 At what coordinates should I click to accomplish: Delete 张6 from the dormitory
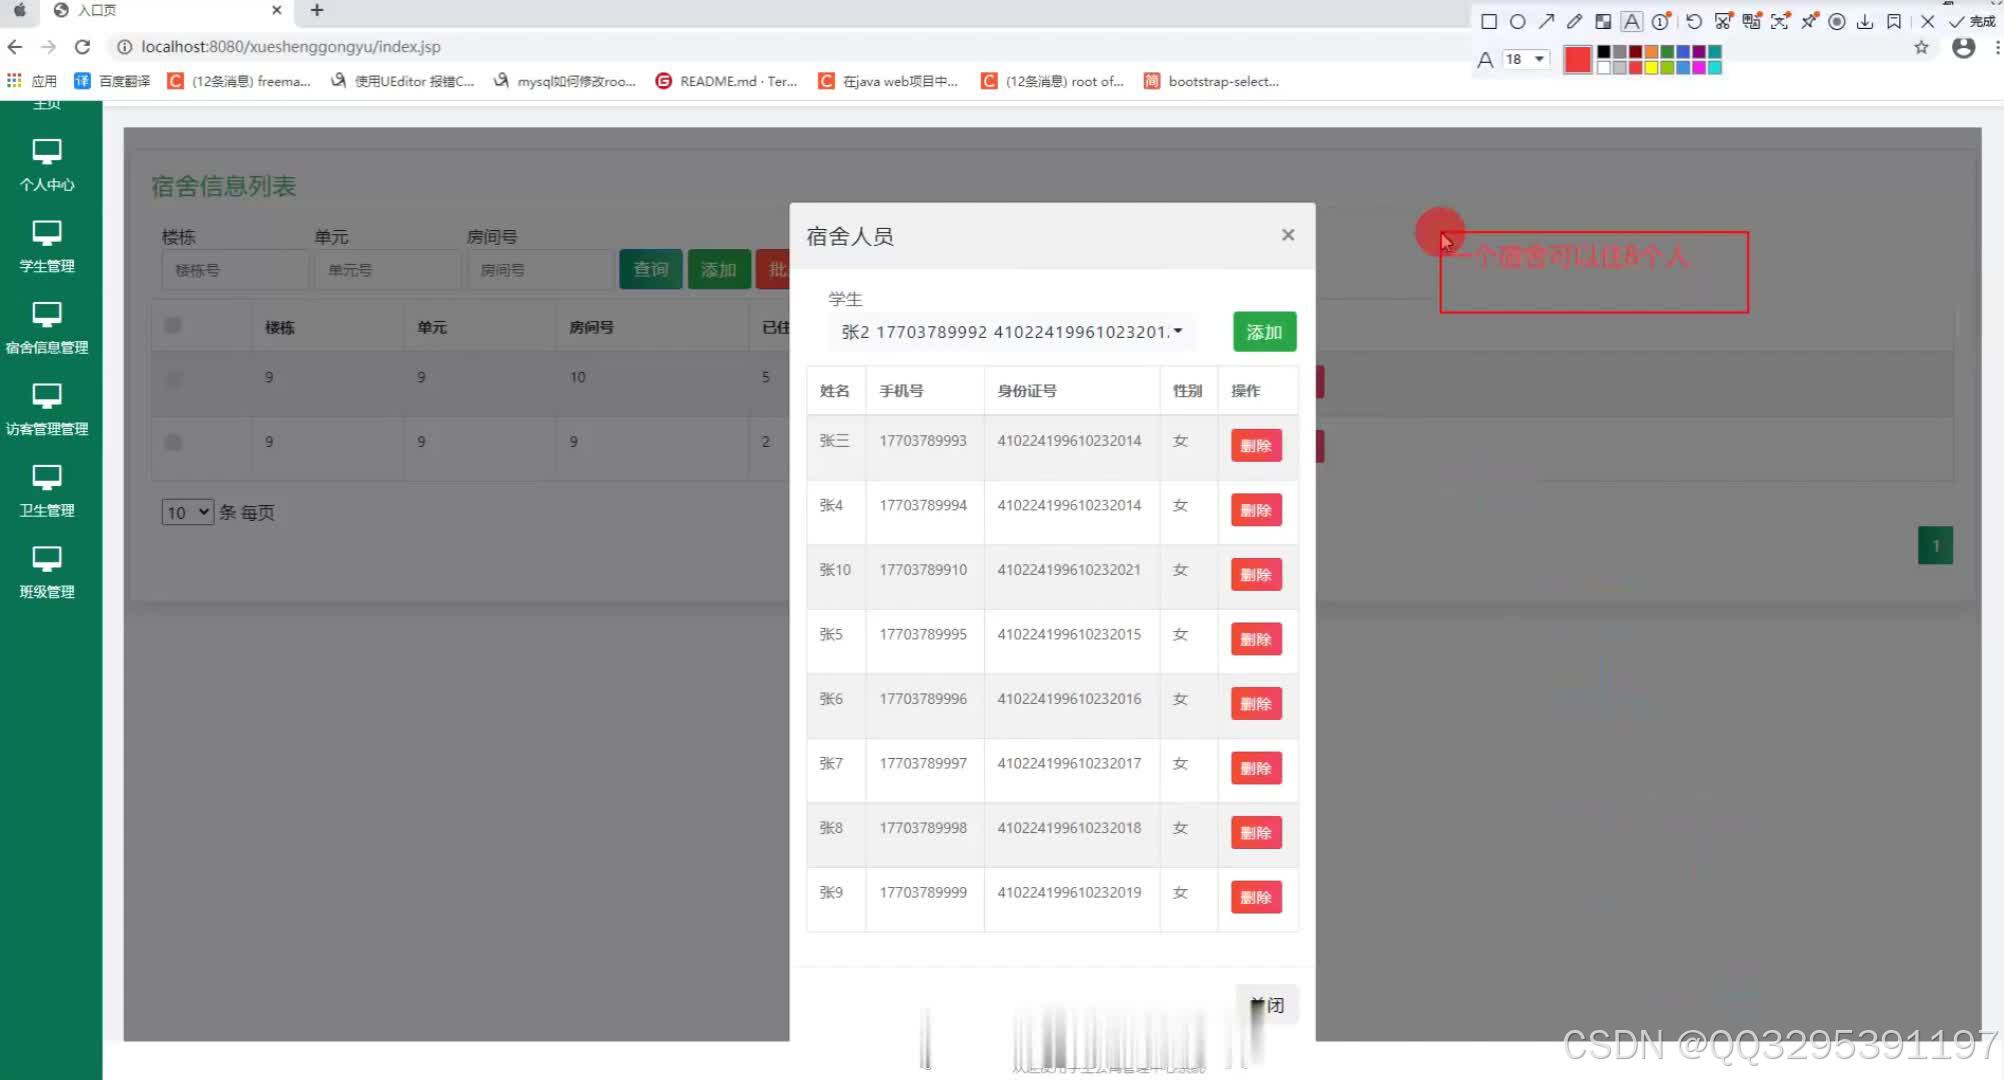point(1256,704)
